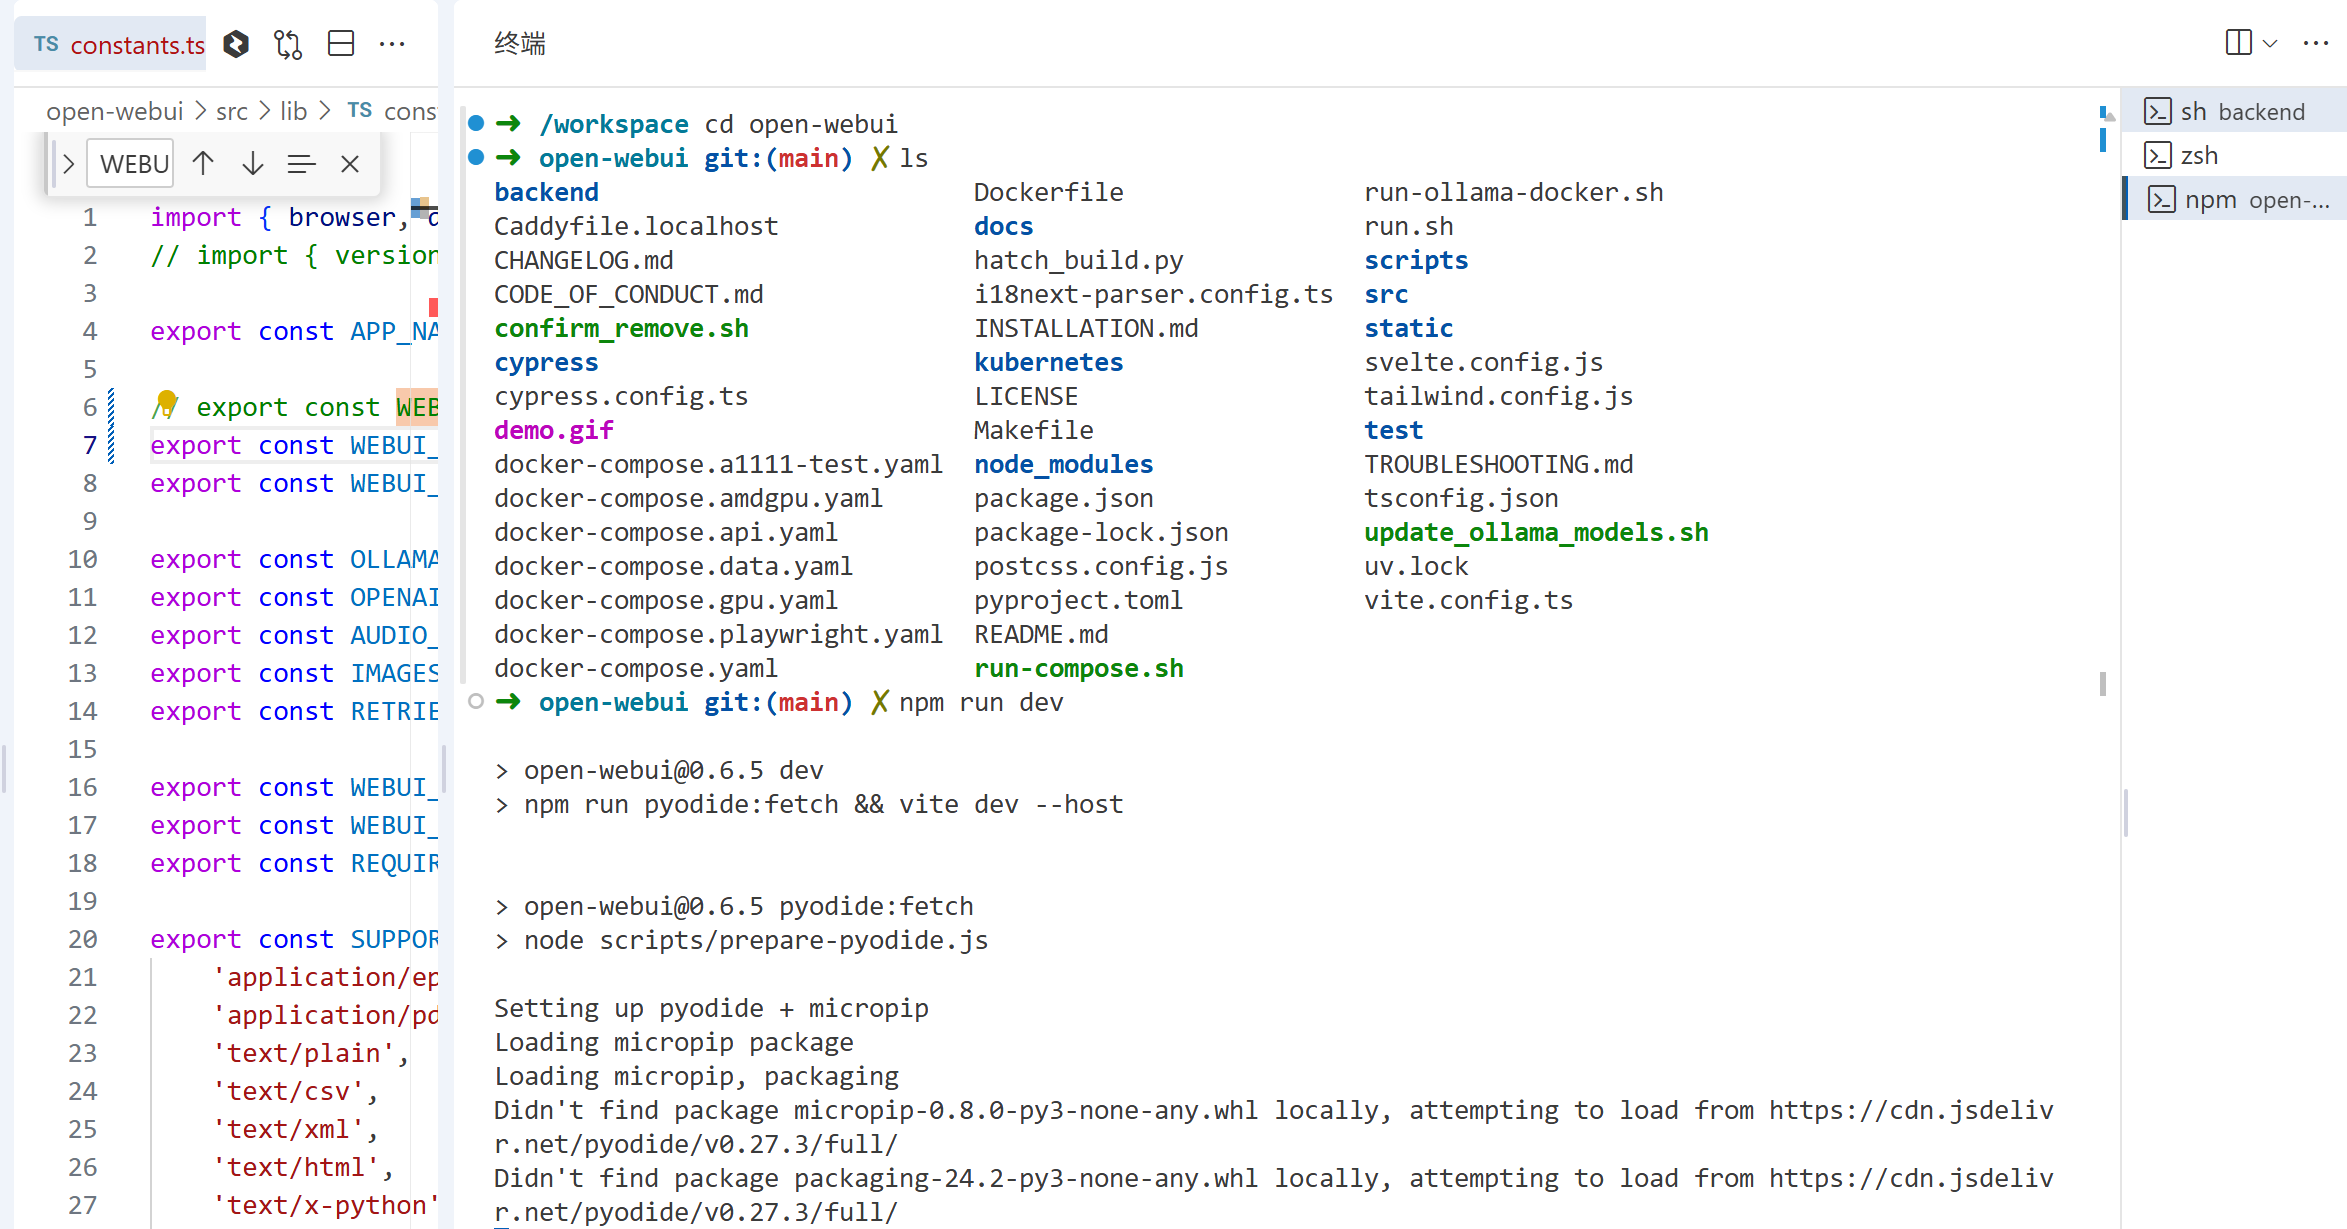Go to previous match in find widget
Image resolution: width=2347 pixels, height=1229 pixels.
tap(203, 163)
